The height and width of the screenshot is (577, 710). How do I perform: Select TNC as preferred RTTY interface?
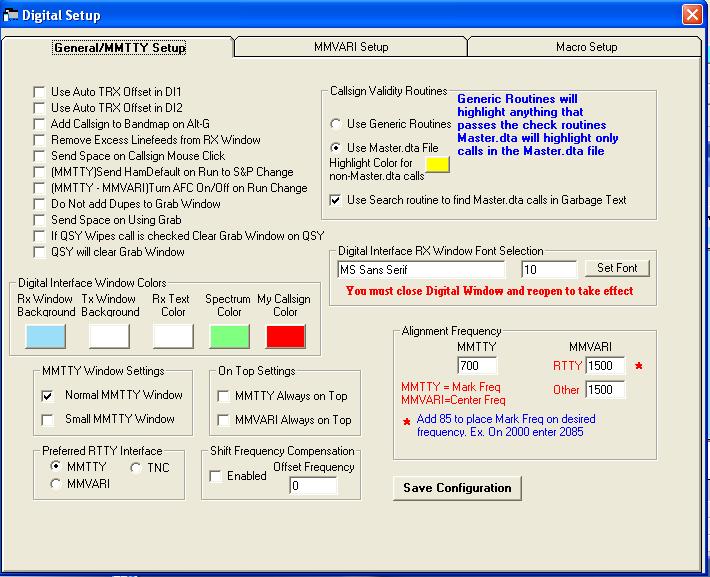(135, 468)
